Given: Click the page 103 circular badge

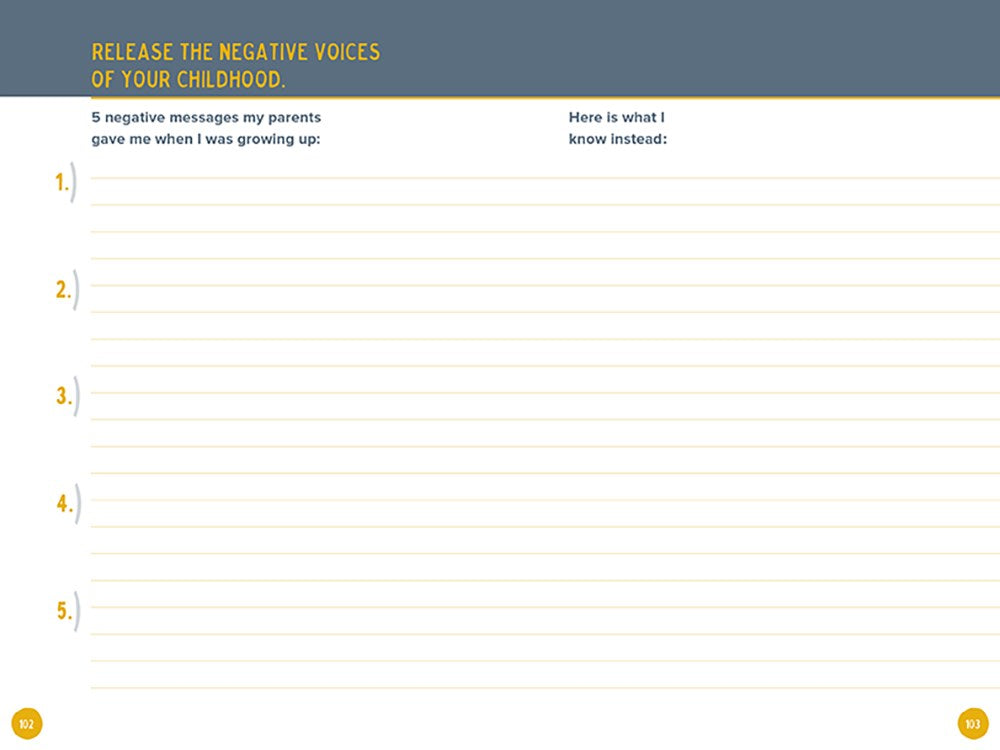Looking at the screenshot, I should pyautogui.click(x=972, y=723).
